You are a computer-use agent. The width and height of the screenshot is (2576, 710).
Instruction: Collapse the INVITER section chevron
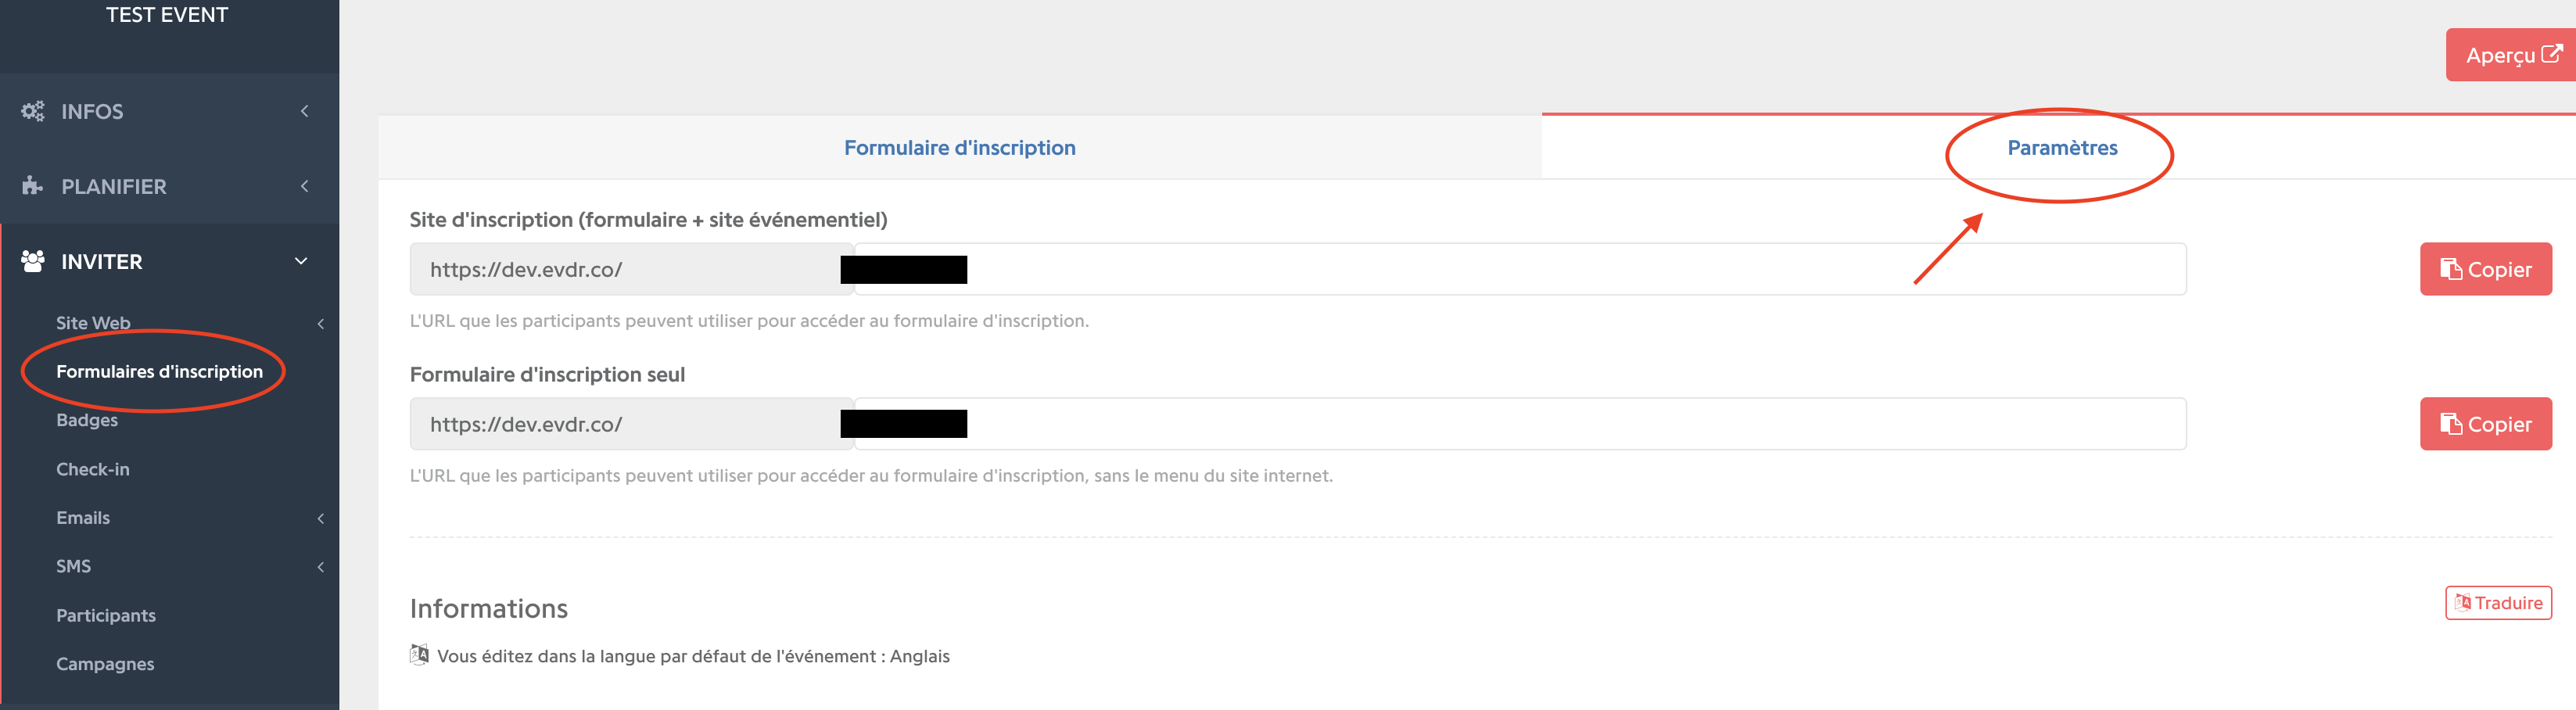tap(301, 261)
